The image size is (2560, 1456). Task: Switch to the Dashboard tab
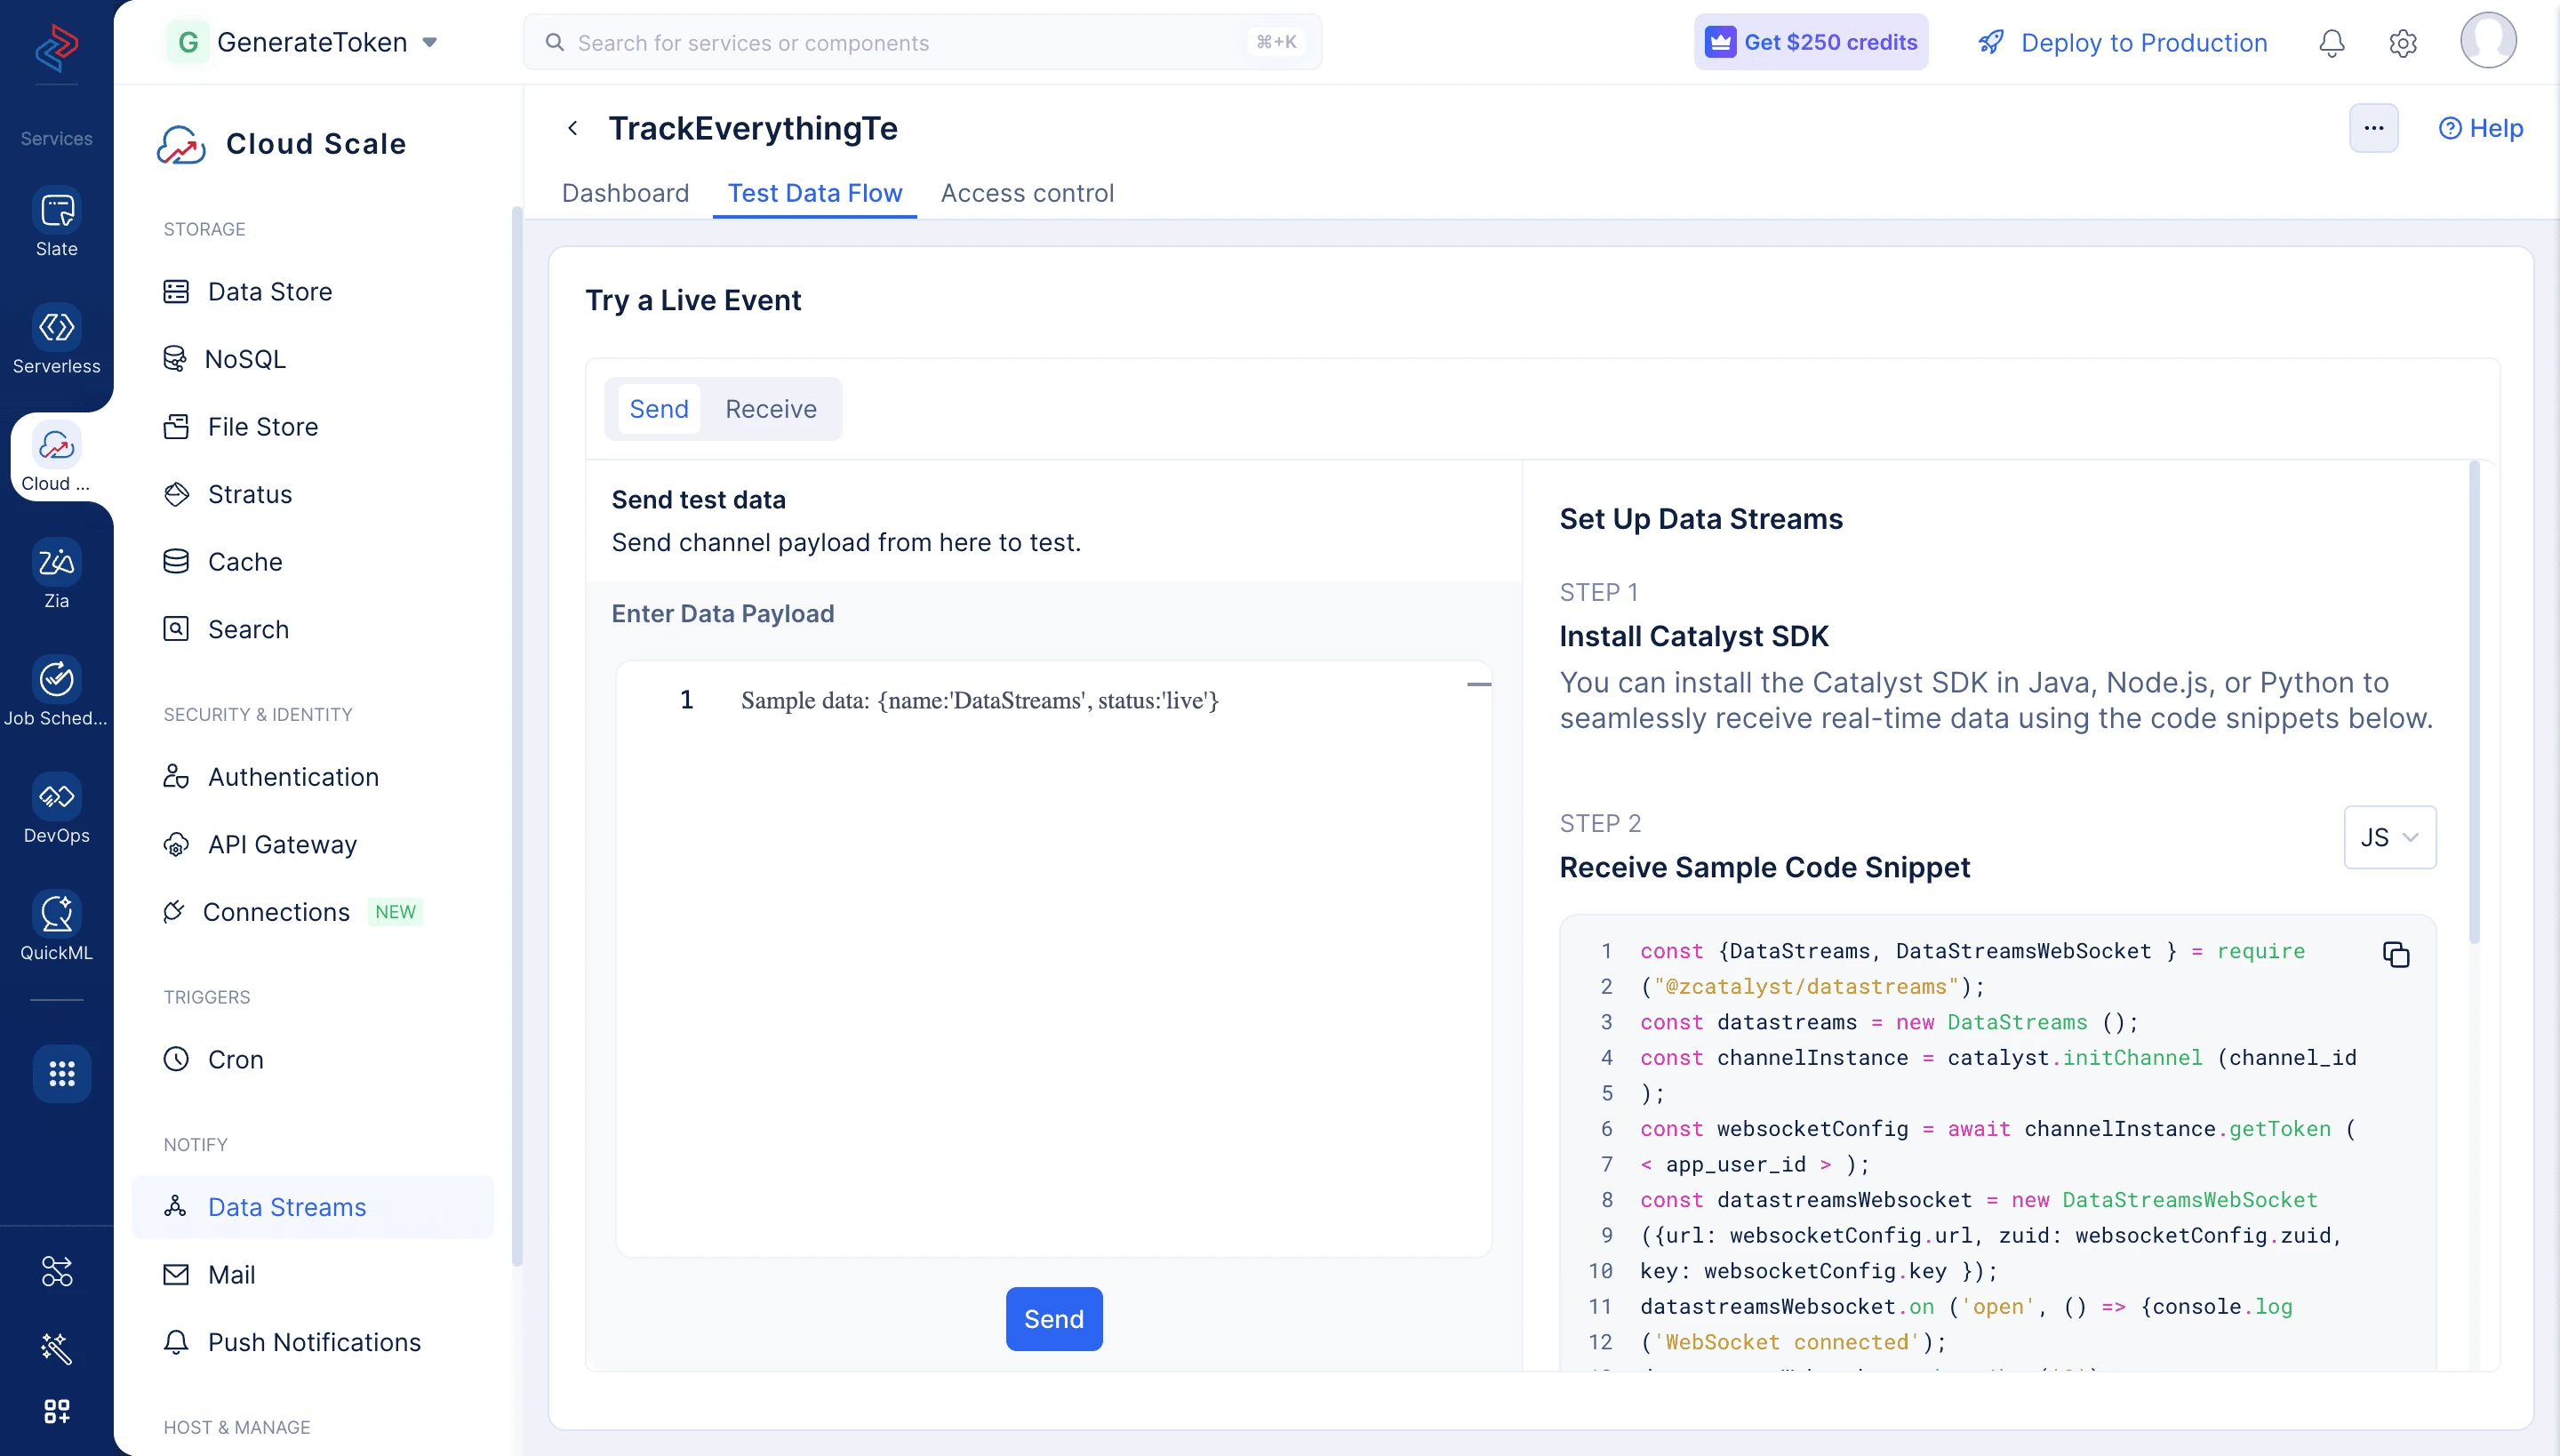click(625, 193)
